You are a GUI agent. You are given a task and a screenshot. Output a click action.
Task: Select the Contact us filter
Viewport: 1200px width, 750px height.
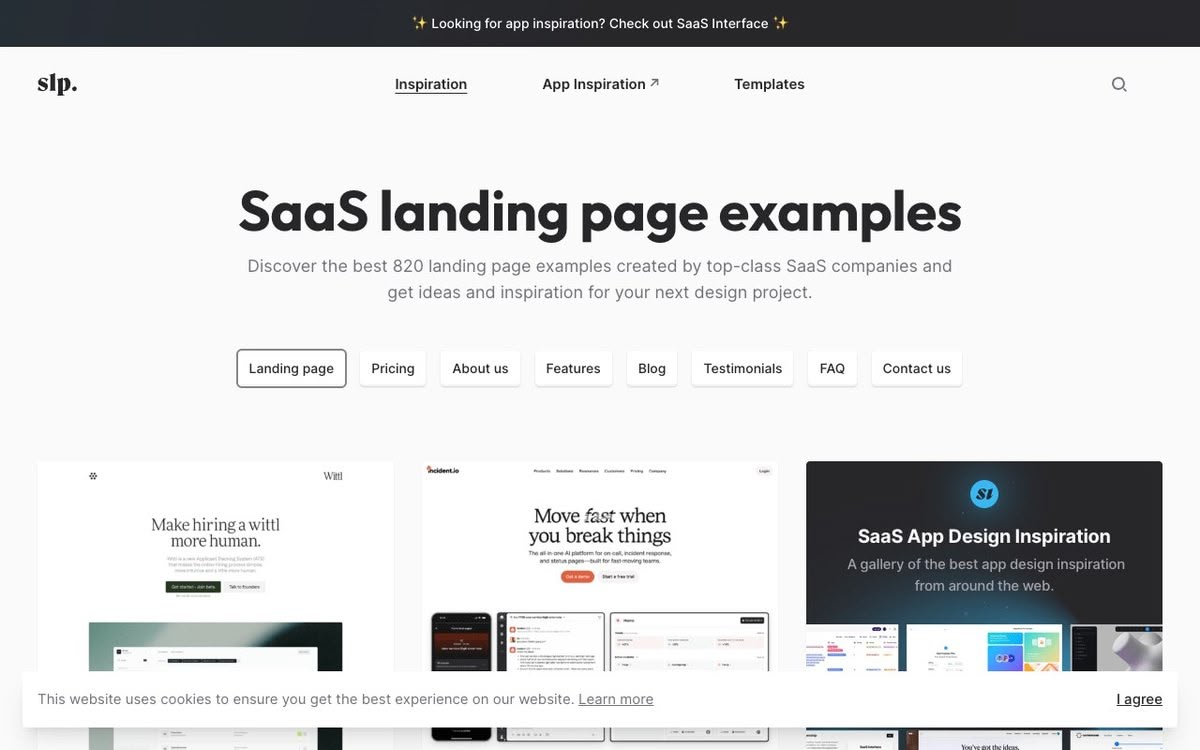point(916,368)
